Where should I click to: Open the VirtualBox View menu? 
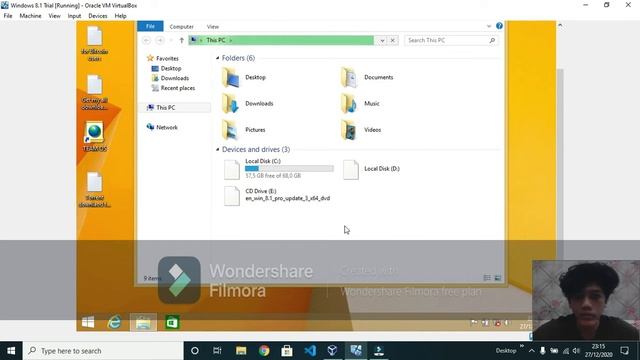54,16
